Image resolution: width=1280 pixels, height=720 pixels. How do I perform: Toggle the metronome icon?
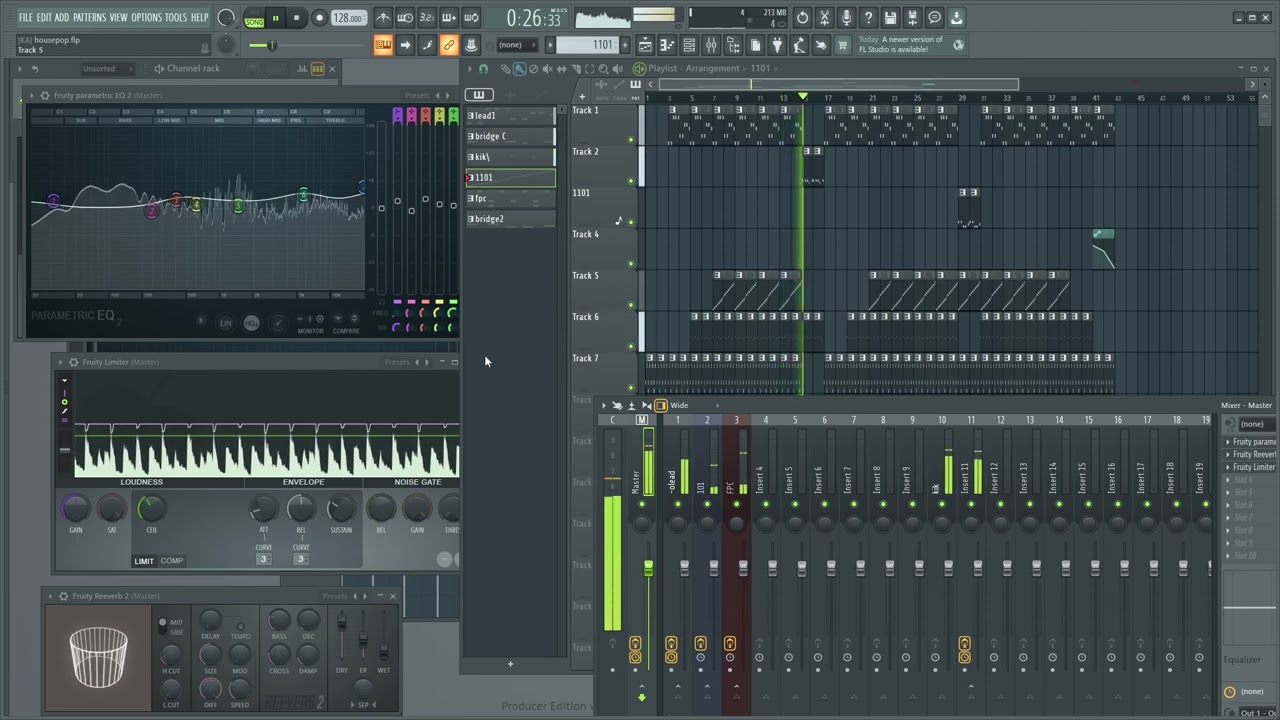click(383, 18)
